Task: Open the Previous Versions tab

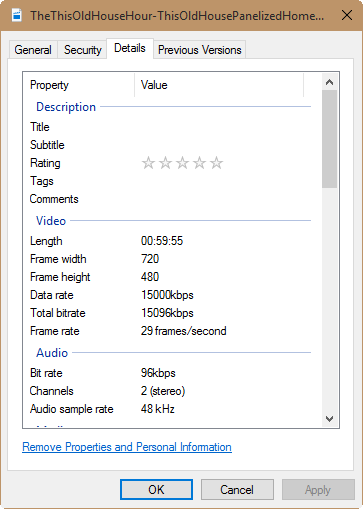Action: tap(200, 50)
